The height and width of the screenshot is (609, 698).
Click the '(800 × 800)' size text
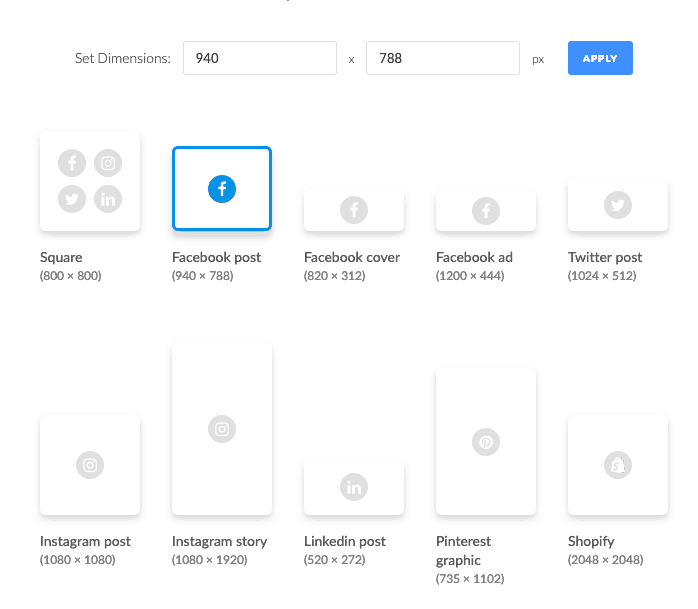click(x=71, y=276)
